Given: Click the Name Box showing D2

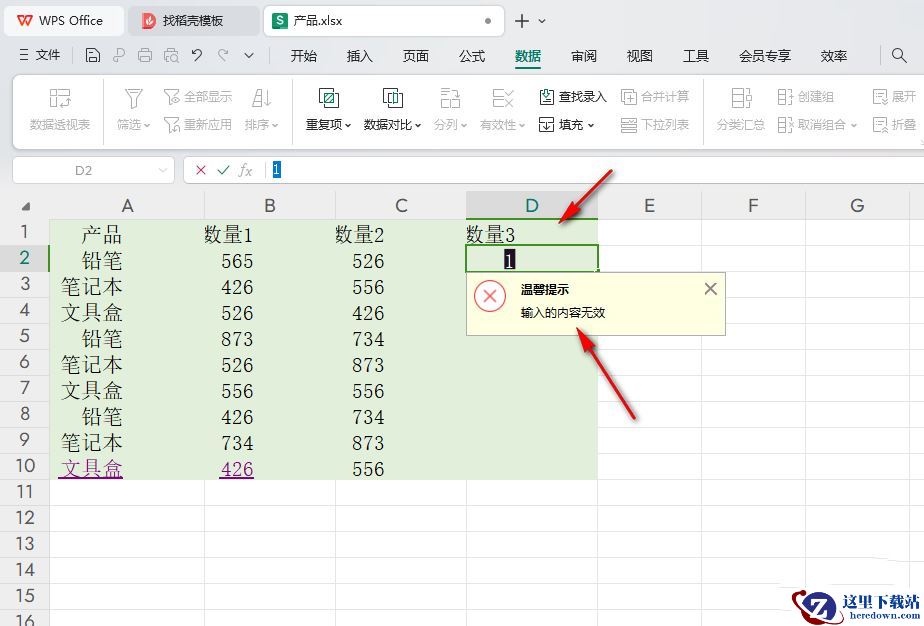Looking at the screenshot, I should (93, 170).
